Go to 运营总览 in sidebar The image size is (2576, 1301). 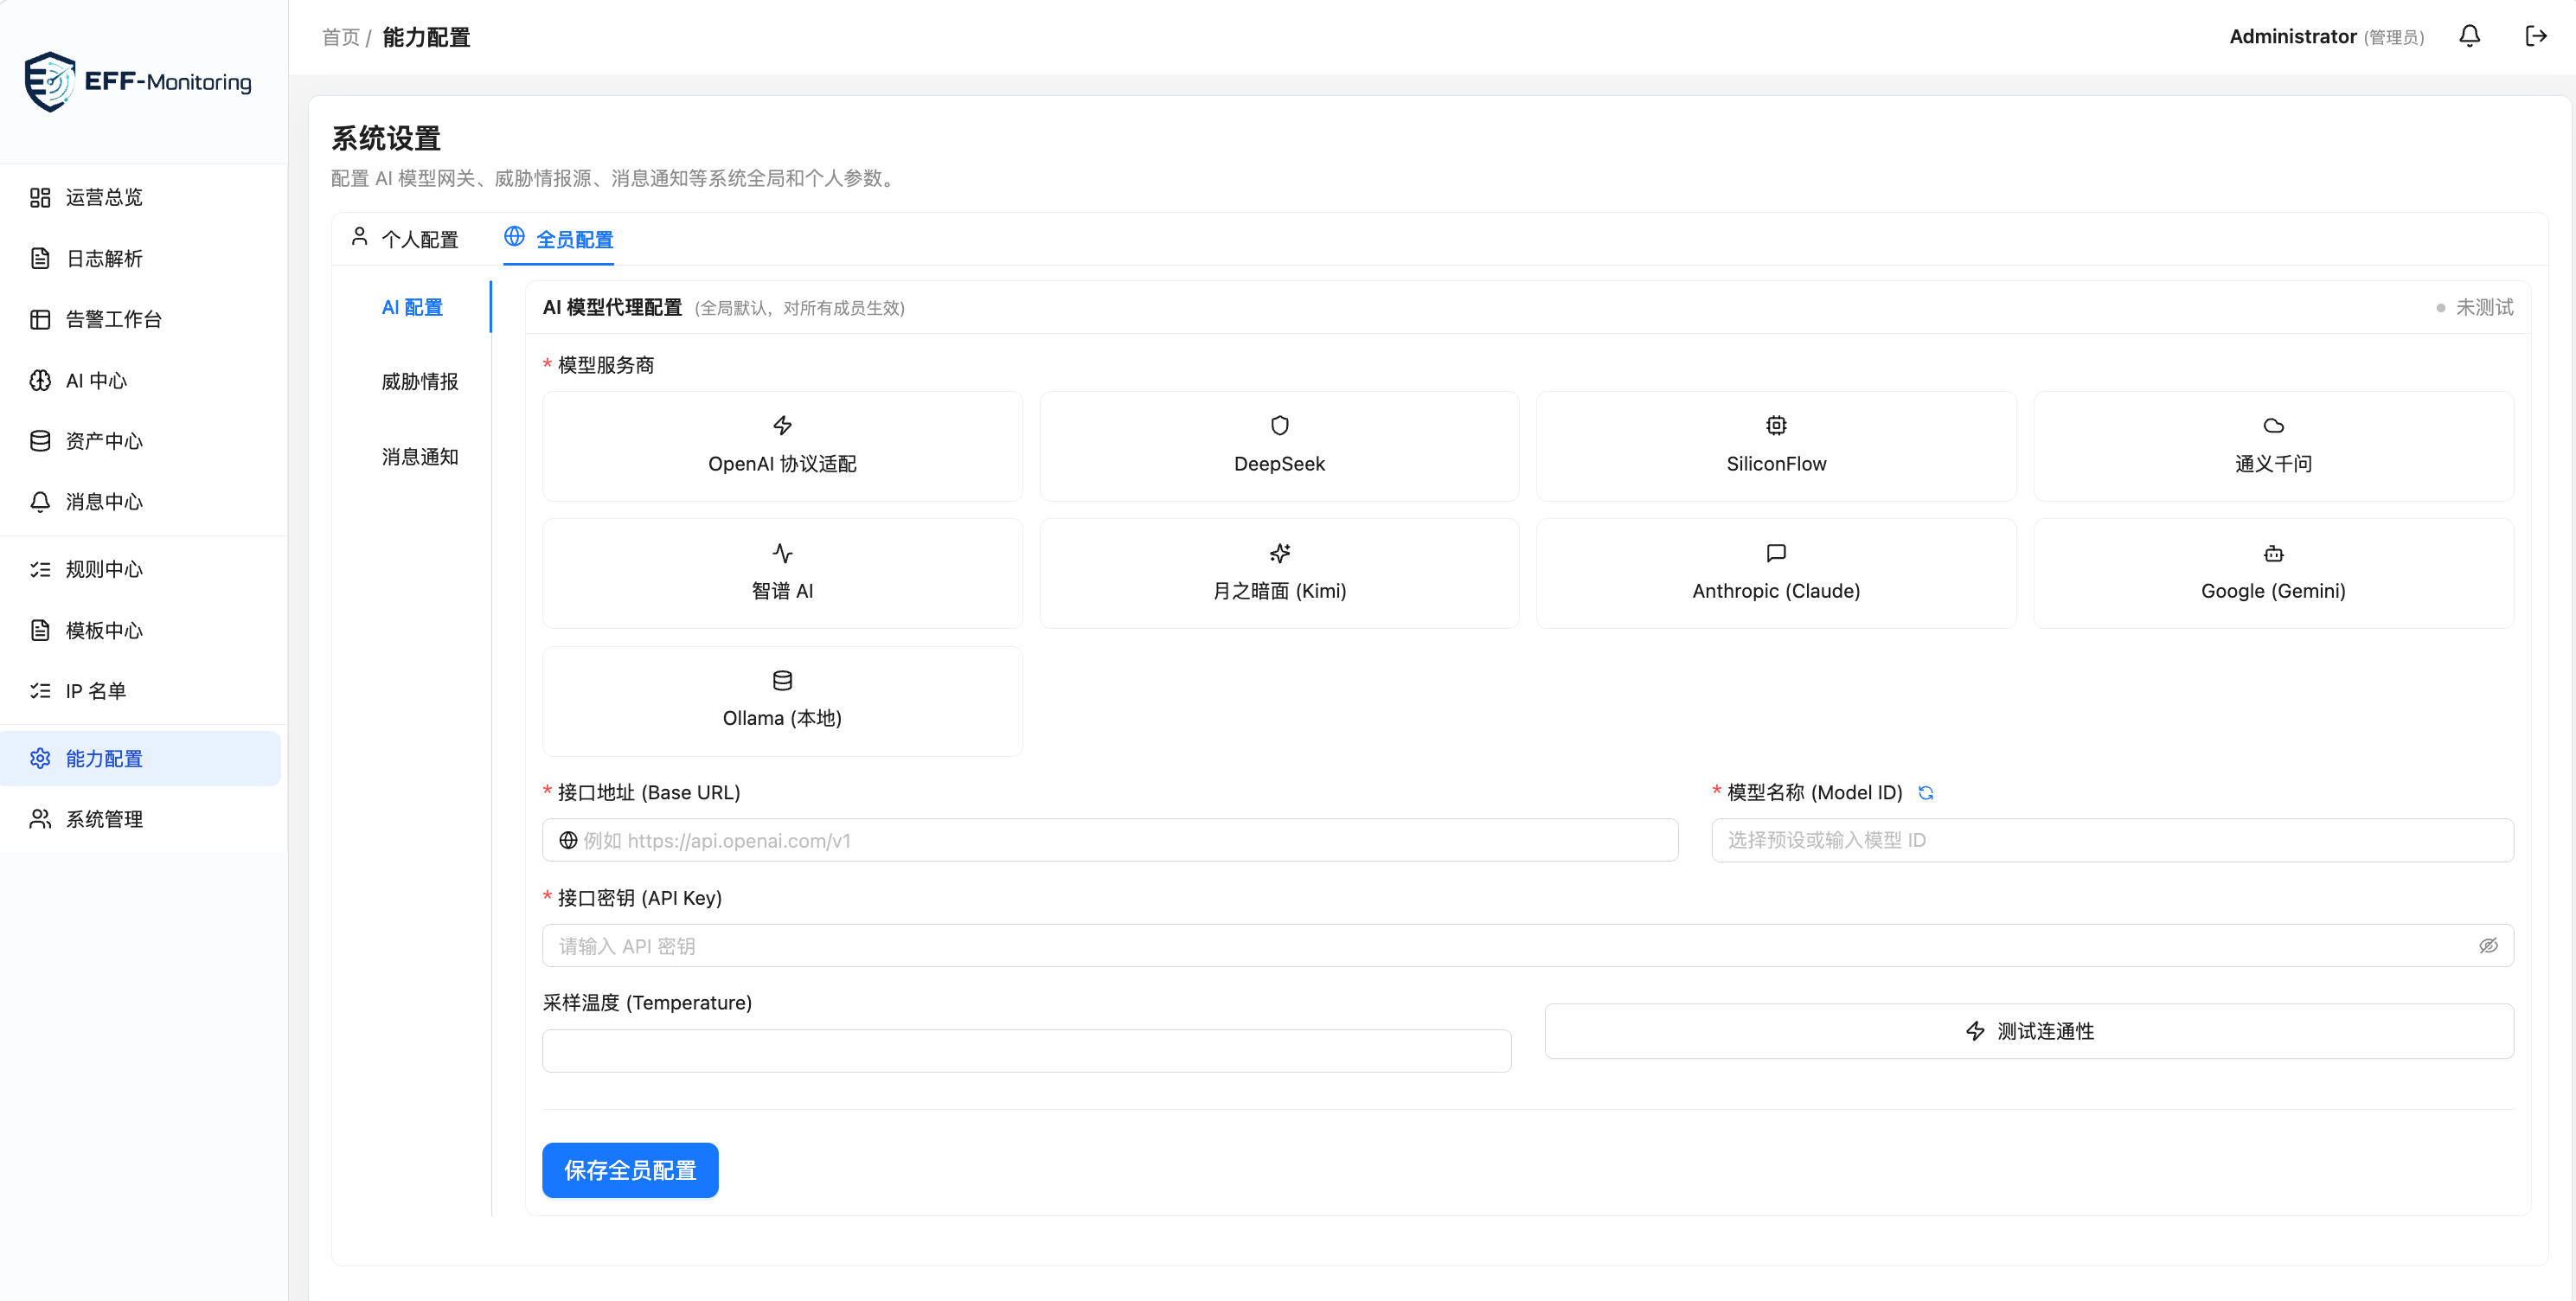(x=140, y=197)
